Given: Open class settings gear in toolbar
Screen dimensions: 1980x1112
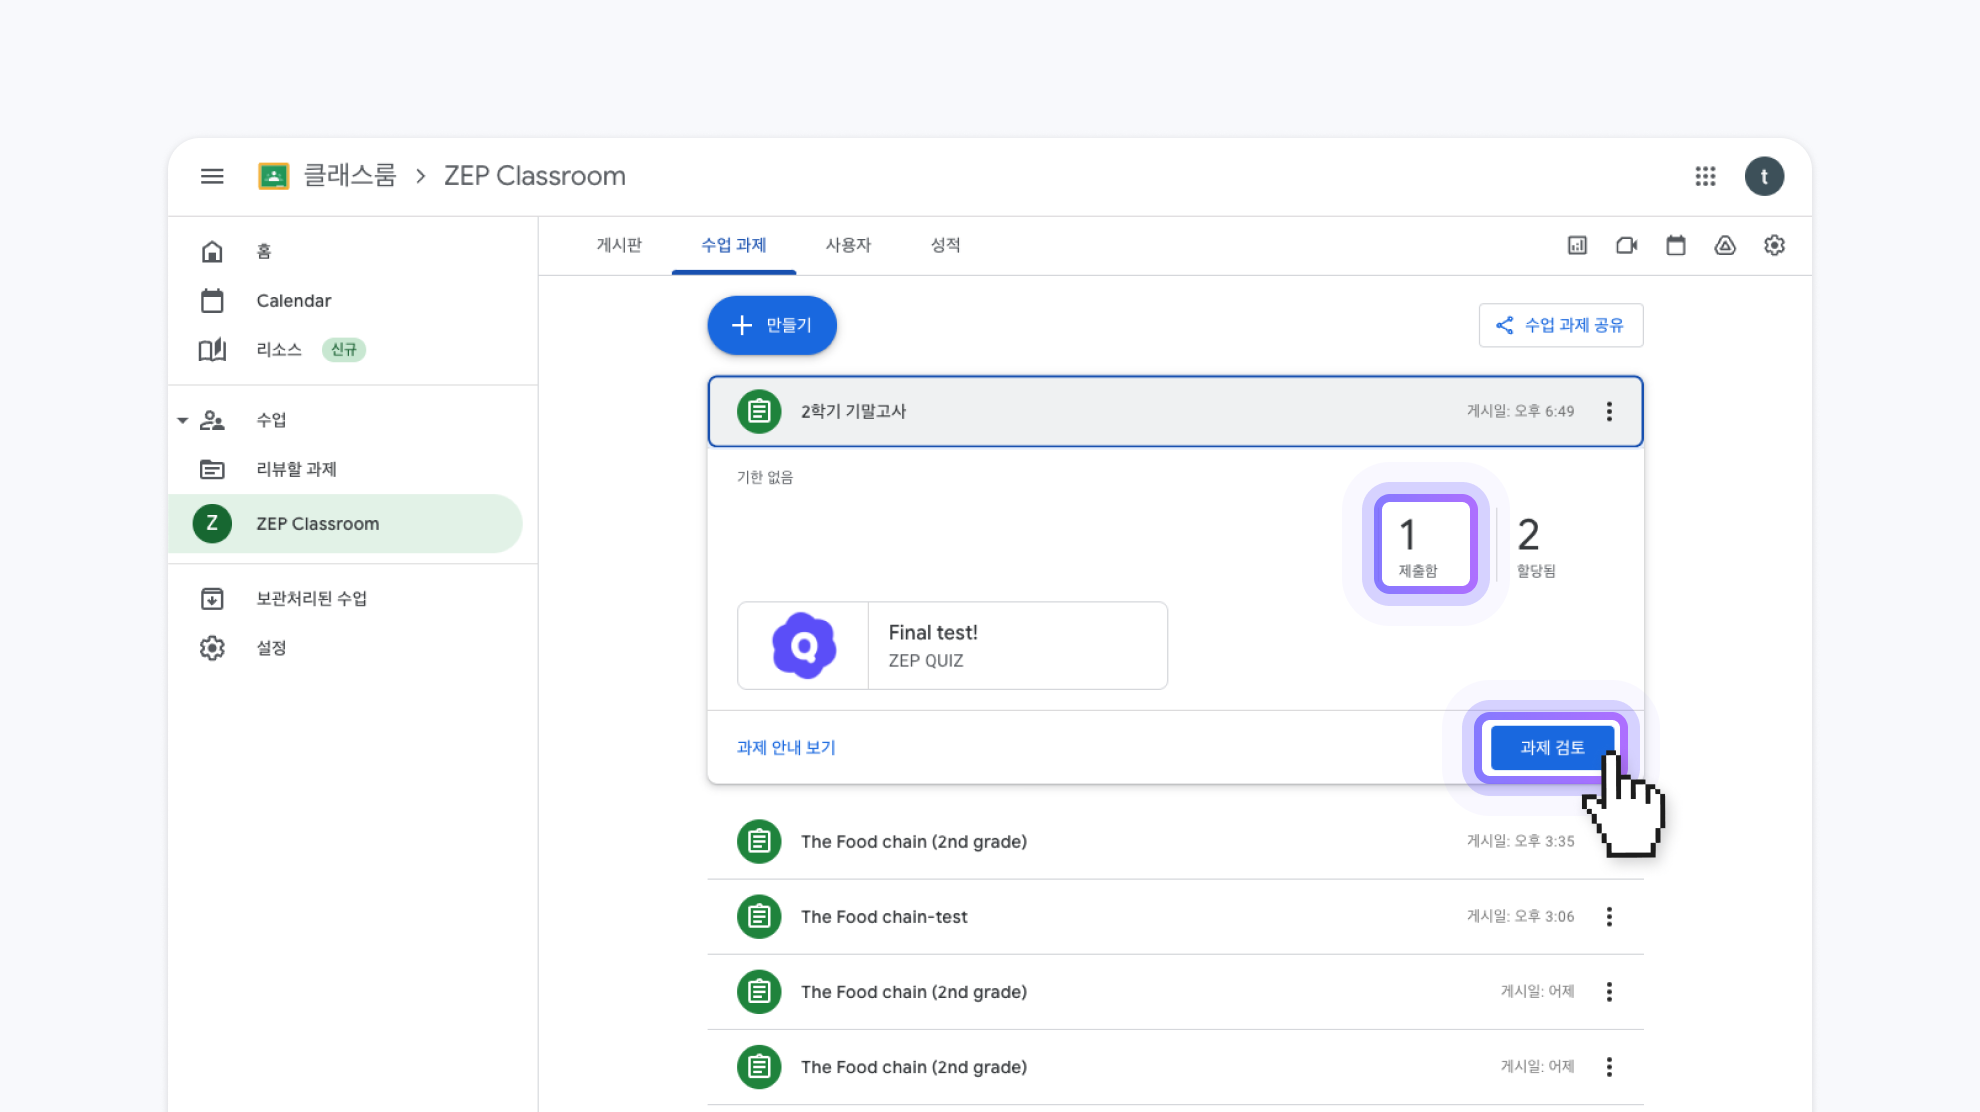Looking at the screenshot, I should point(1774,245).
